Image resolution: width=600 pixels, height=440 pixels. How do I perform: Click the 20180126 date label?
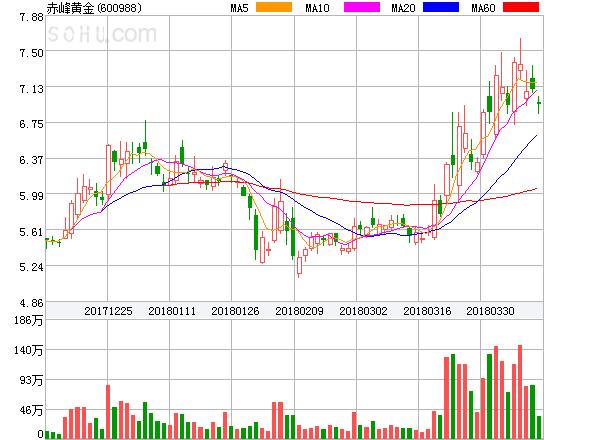(235, 311)
